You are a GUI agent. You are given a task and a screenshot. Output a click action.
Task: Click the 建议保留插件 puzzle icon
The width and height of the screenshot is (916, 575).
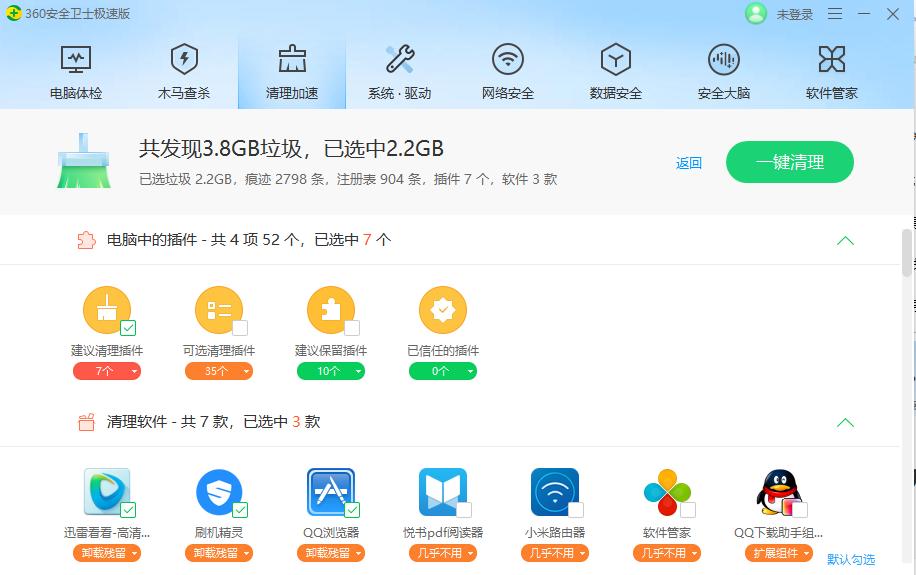pos(331,310)
